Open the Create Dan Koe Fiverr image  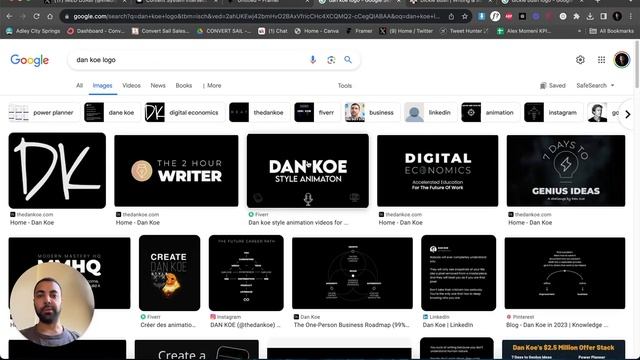click(x=169, y=273)
